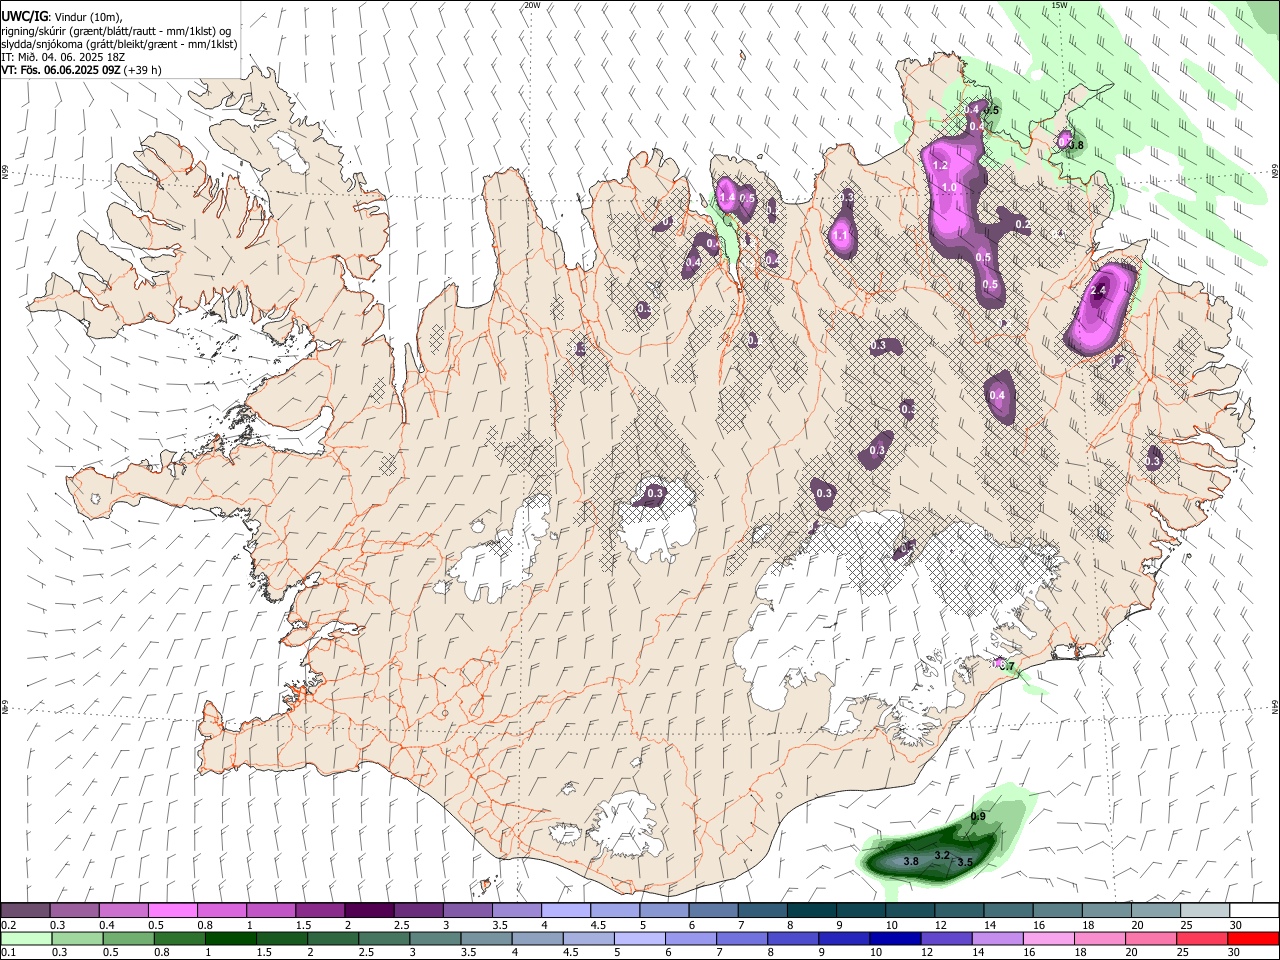Click the '0.4' label under the snow legend
Viewport: 1280px width, 960px height.
[x=107, y=925]
